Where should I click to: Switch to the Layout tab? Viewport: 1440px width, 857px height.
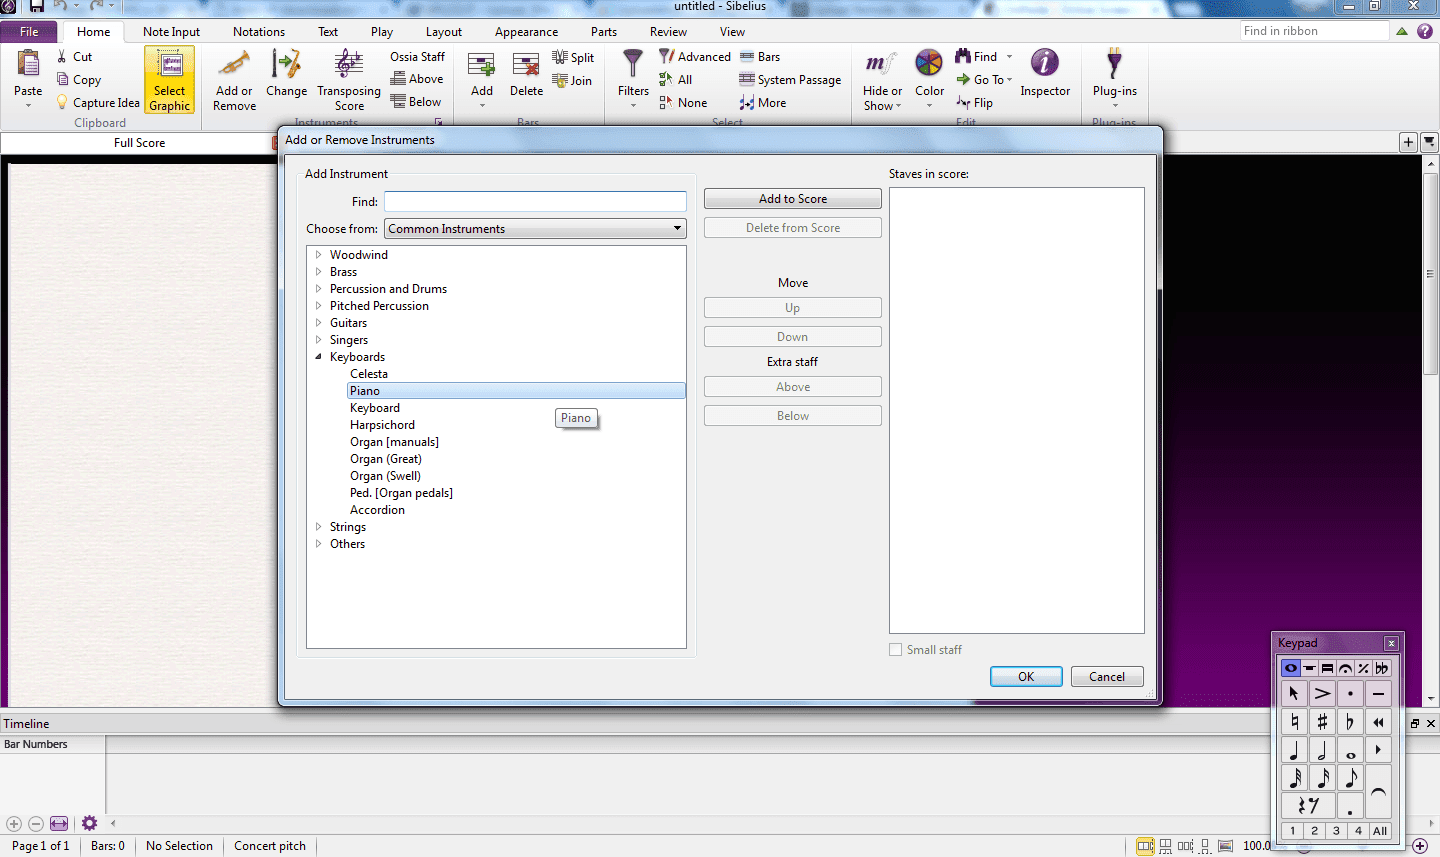pos(444,31)
